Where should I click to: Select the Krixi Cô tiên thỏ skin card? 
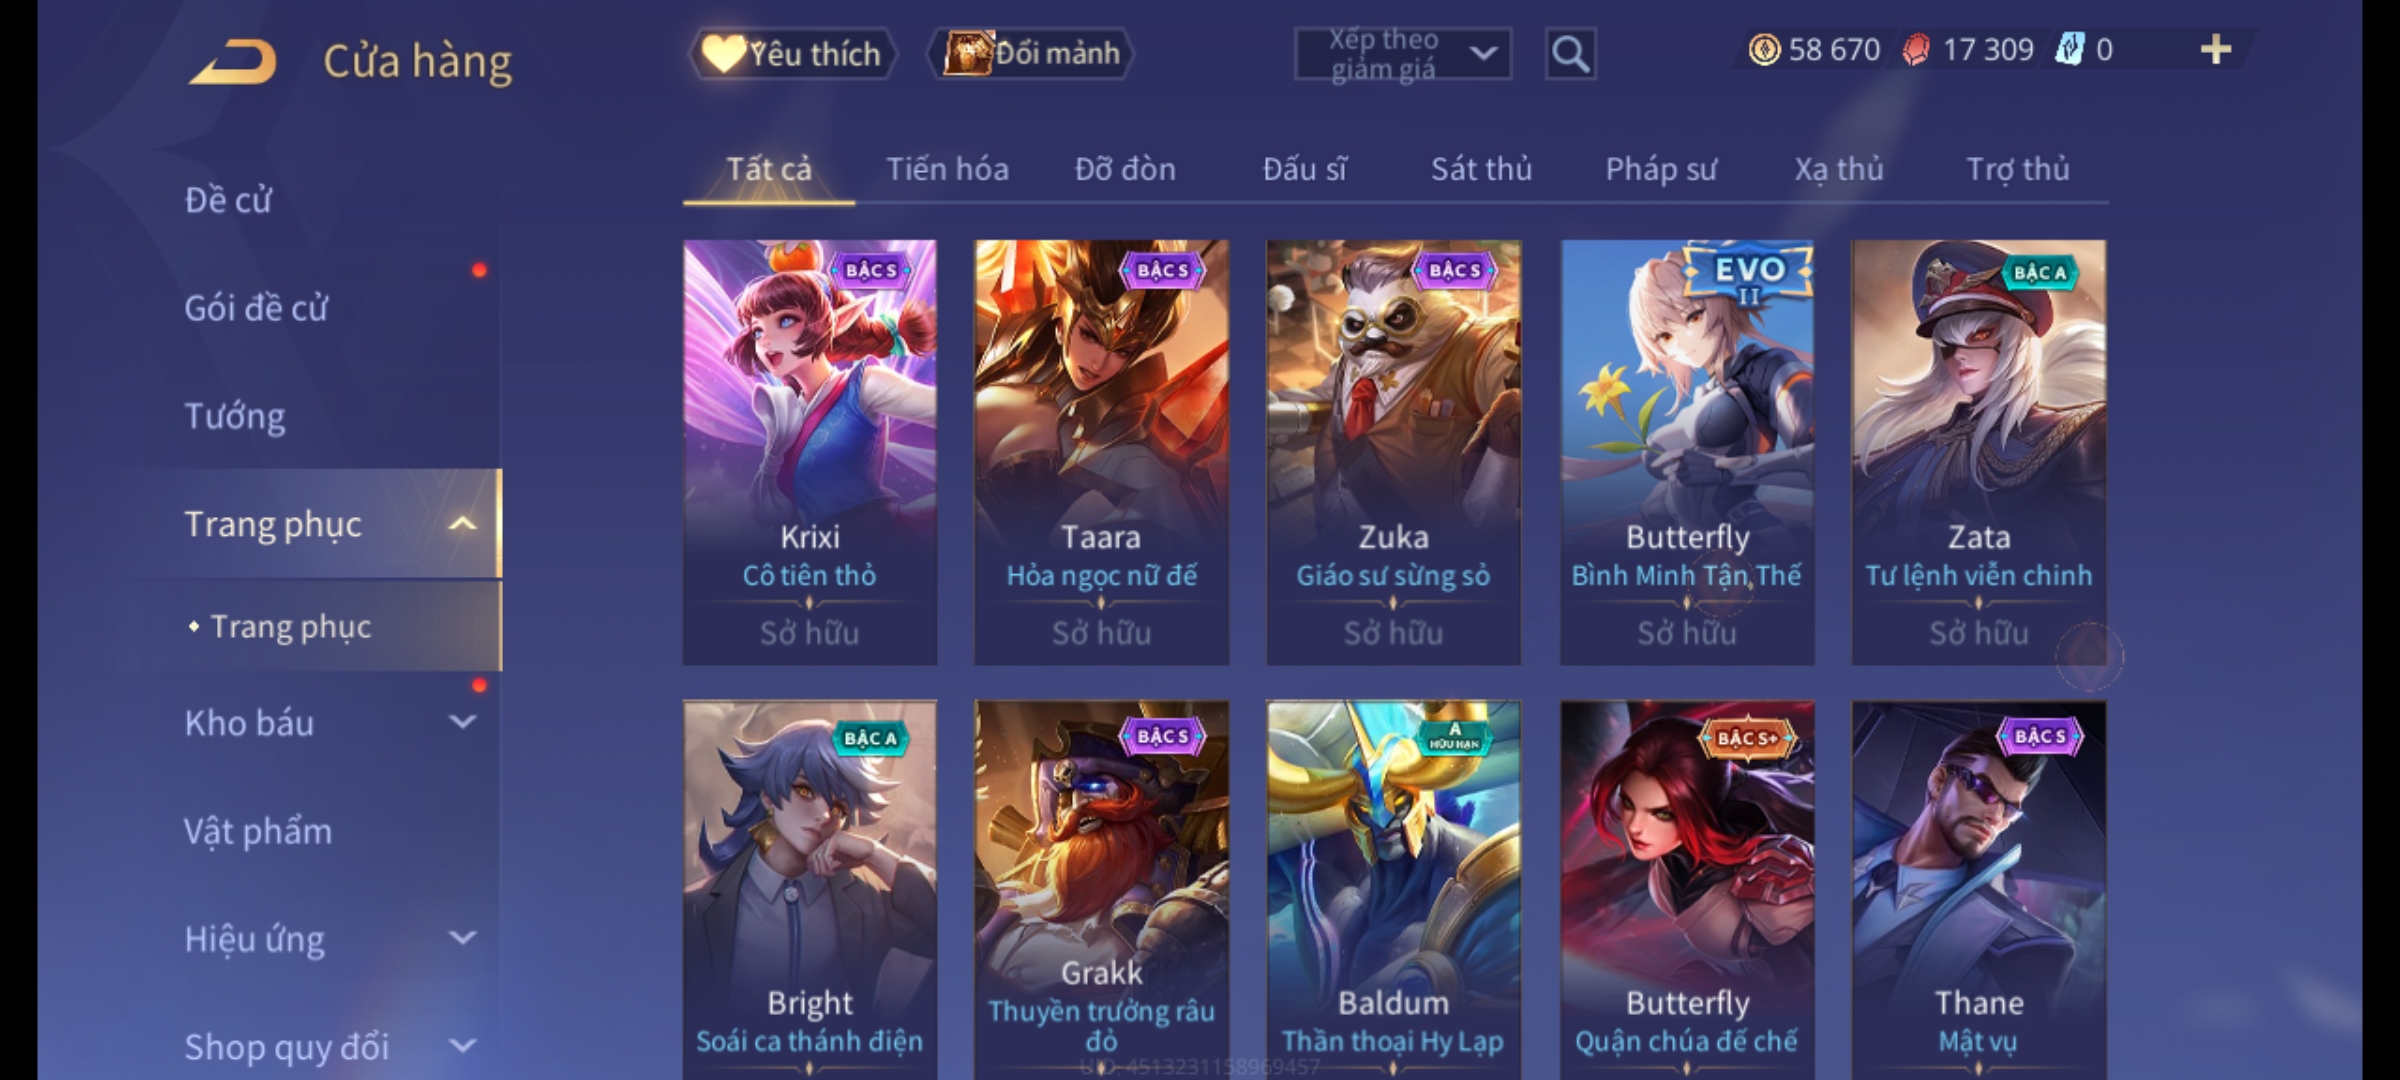tap(810, 452)
